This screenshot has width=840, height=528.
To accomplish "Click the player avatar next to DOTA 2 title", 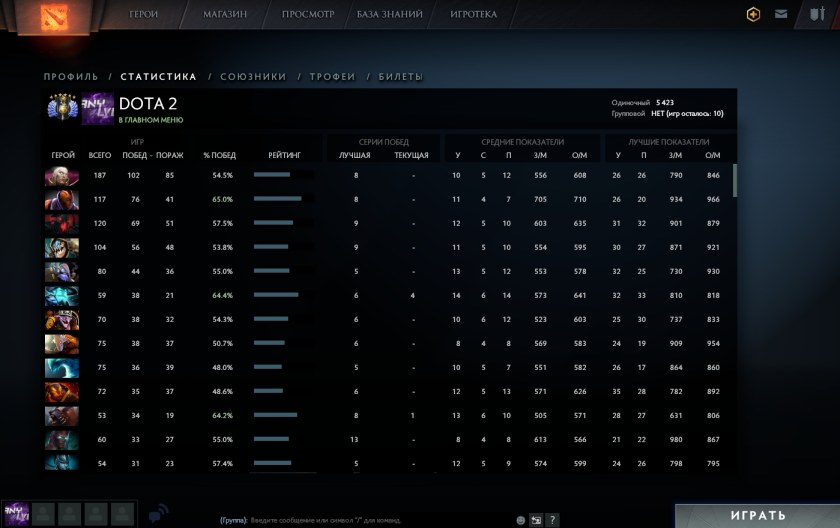I will (98, 108).
